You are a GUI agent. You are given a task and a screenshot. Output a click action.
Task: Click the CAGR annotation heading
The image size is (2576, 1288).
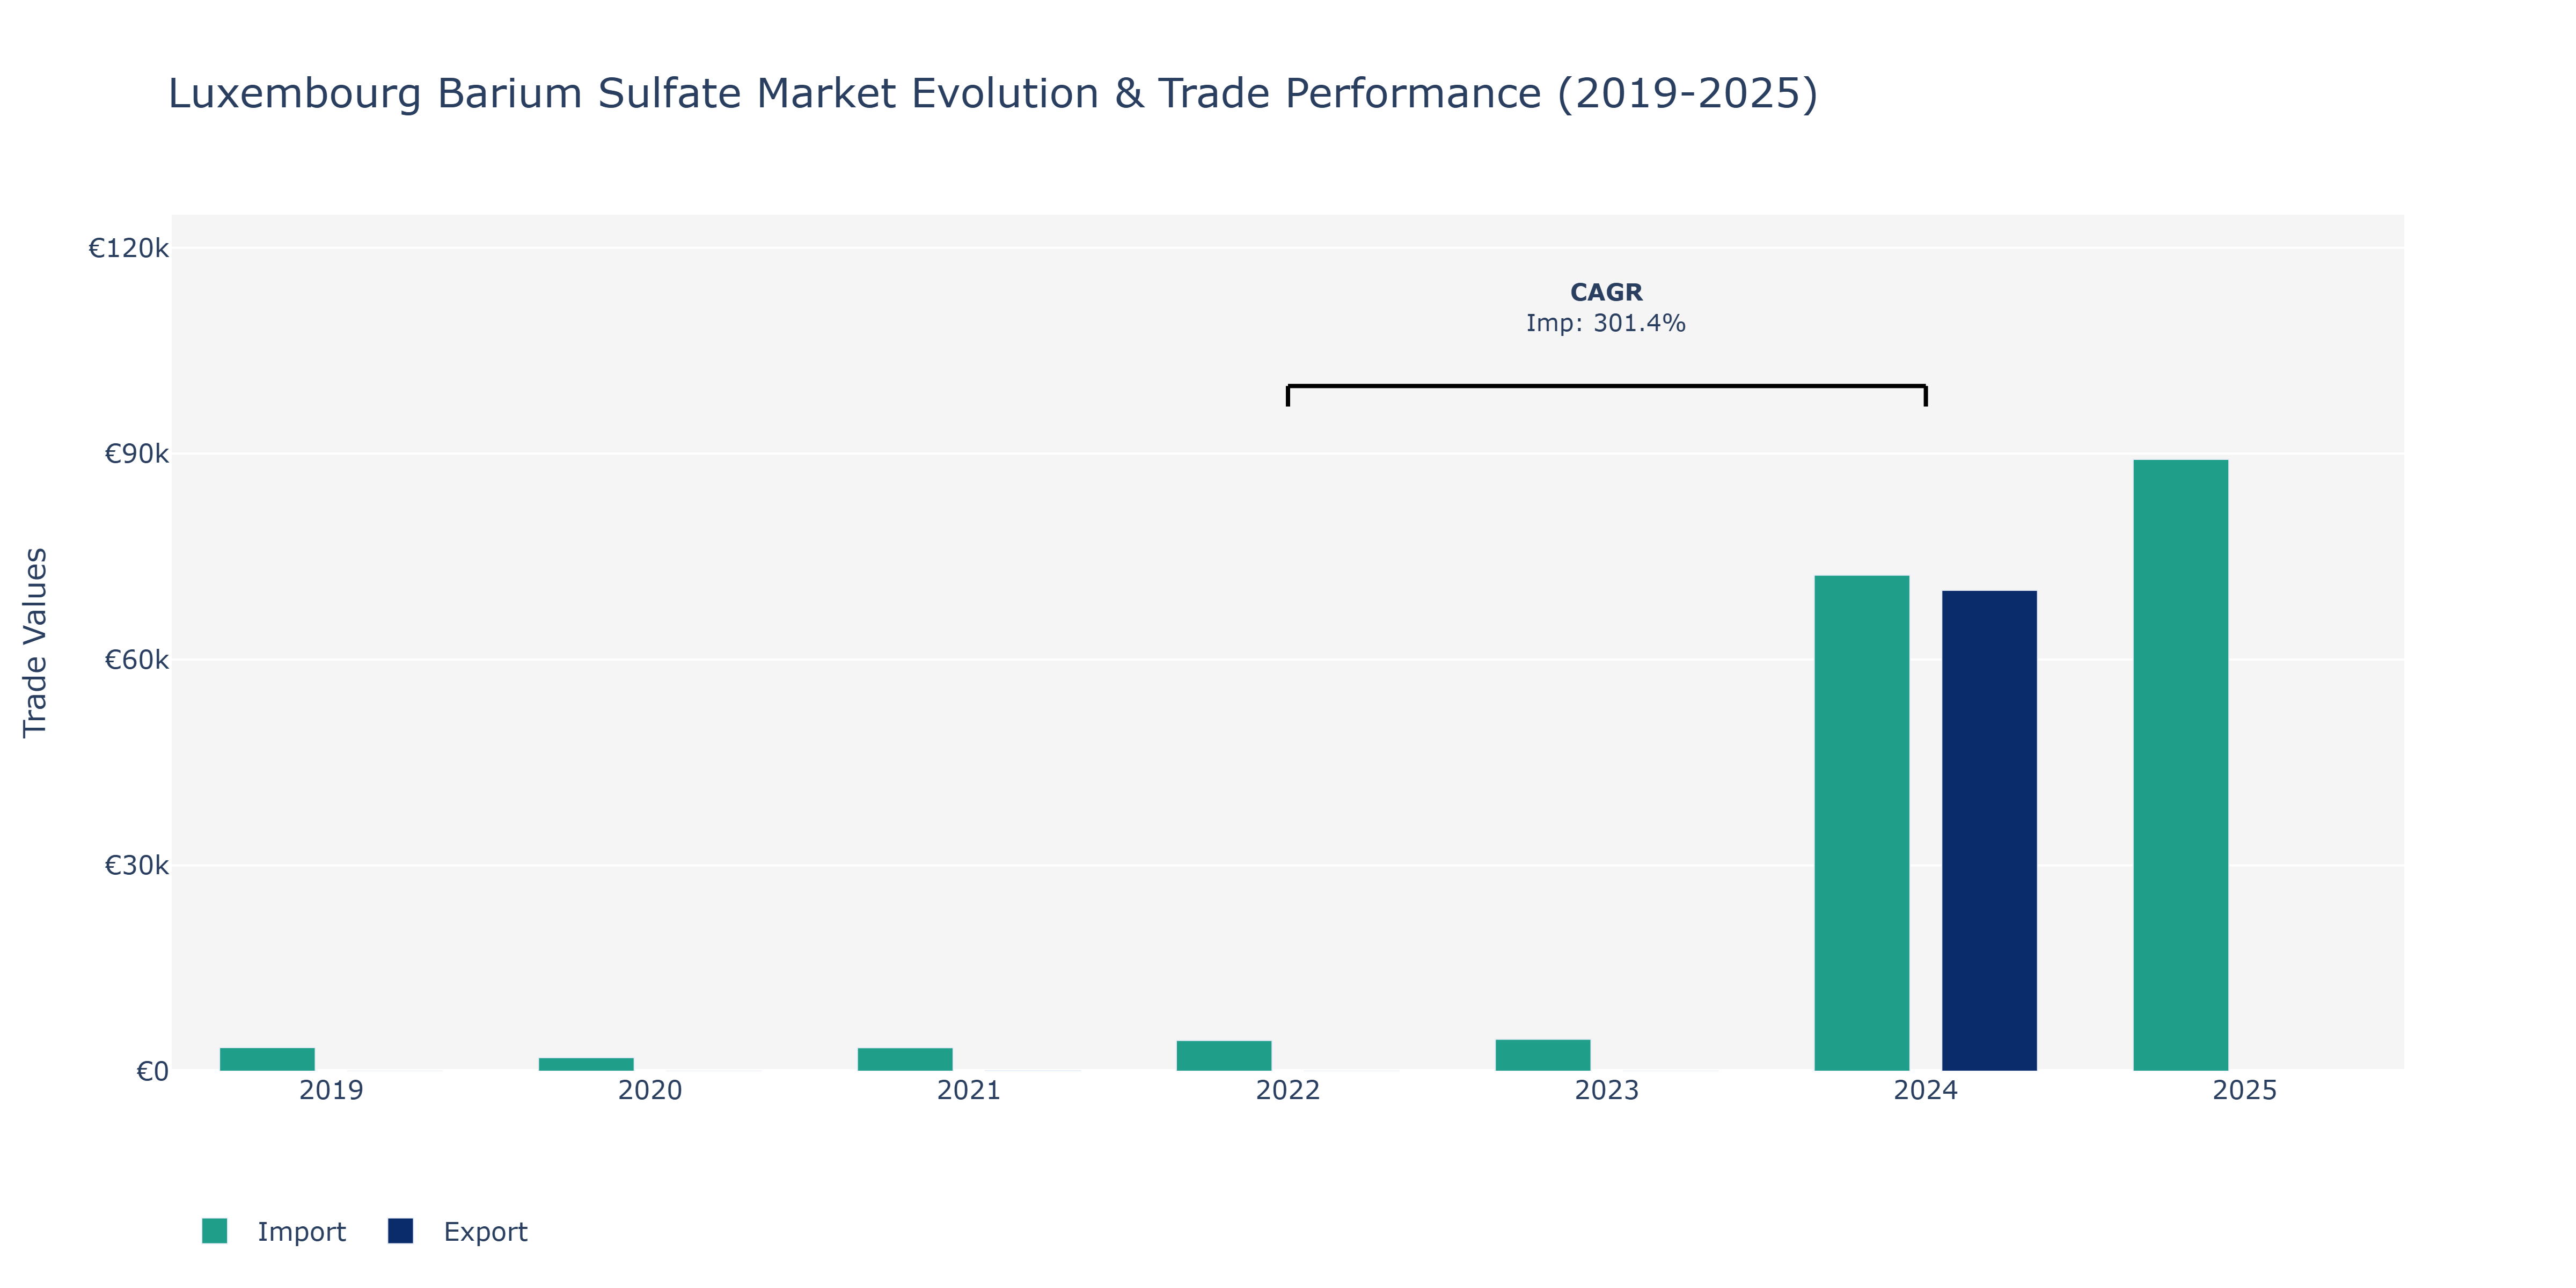point(1606,292)
